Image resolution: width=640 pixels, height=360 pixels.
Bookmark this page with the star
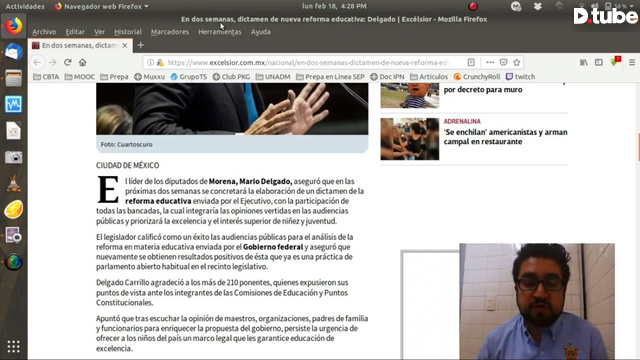[517, 62]
